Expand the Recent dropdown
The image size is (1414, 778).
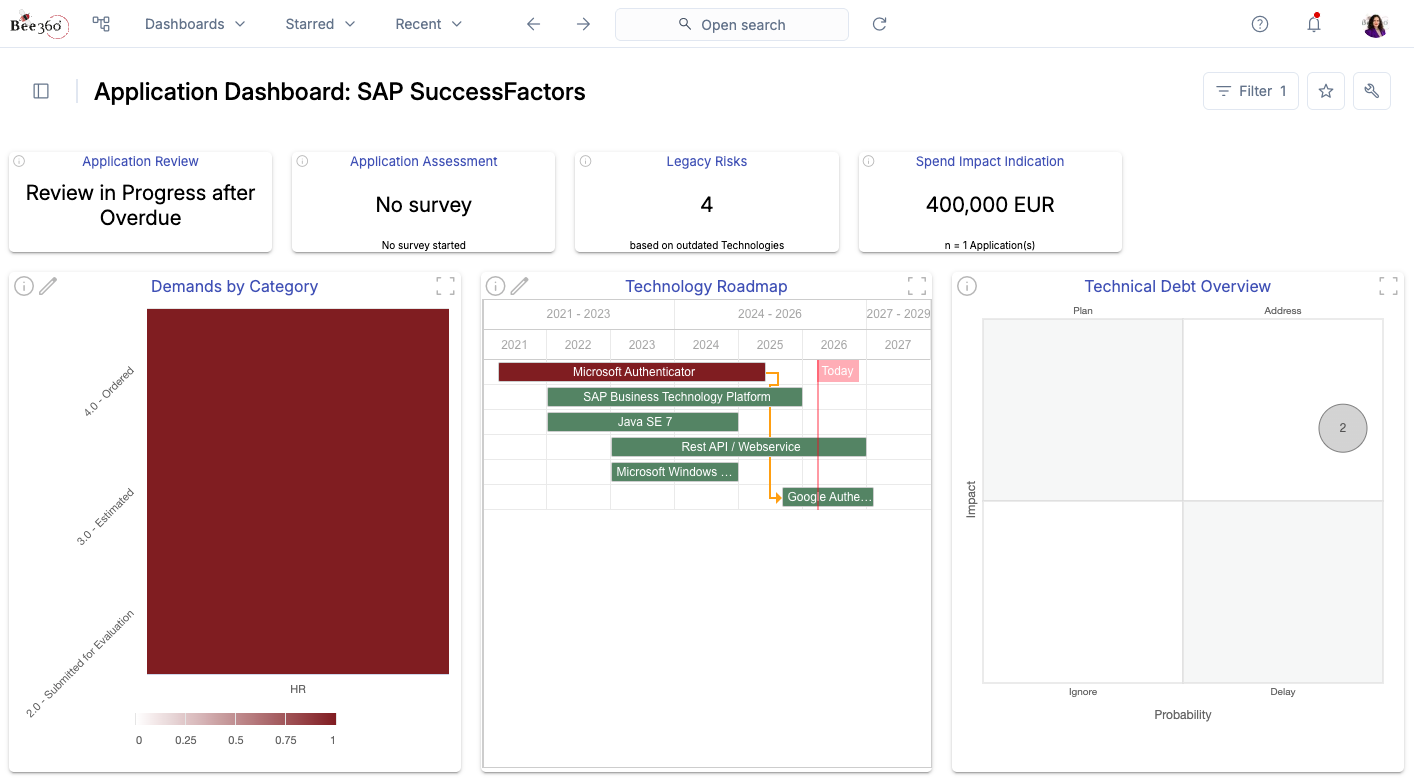pyautogui.click(x=429, y=24)
